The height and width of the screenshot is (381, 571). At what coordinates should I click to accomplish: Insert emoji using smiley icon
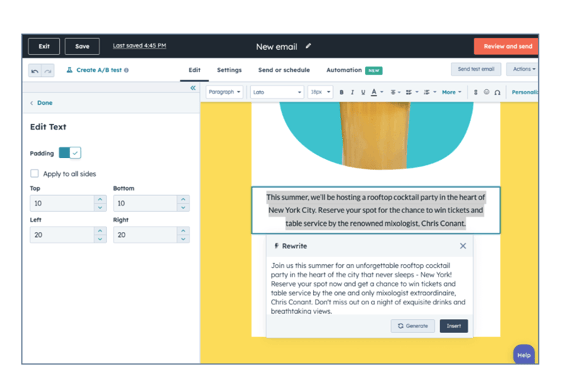tap(486, 92)
